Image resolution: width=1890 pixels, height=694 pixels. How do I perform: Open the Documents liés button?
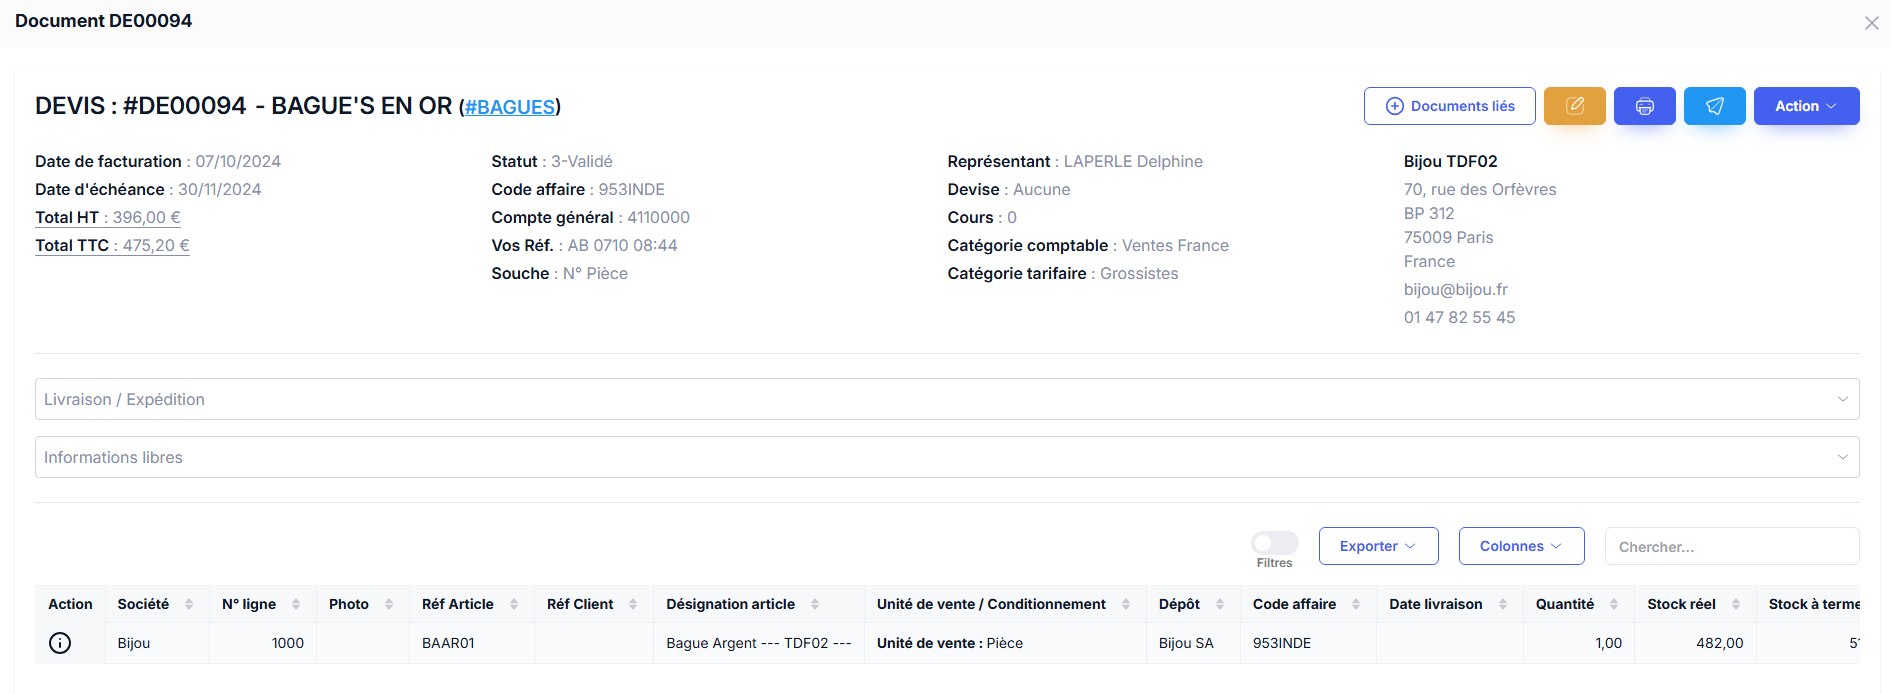click(1449, 106)
